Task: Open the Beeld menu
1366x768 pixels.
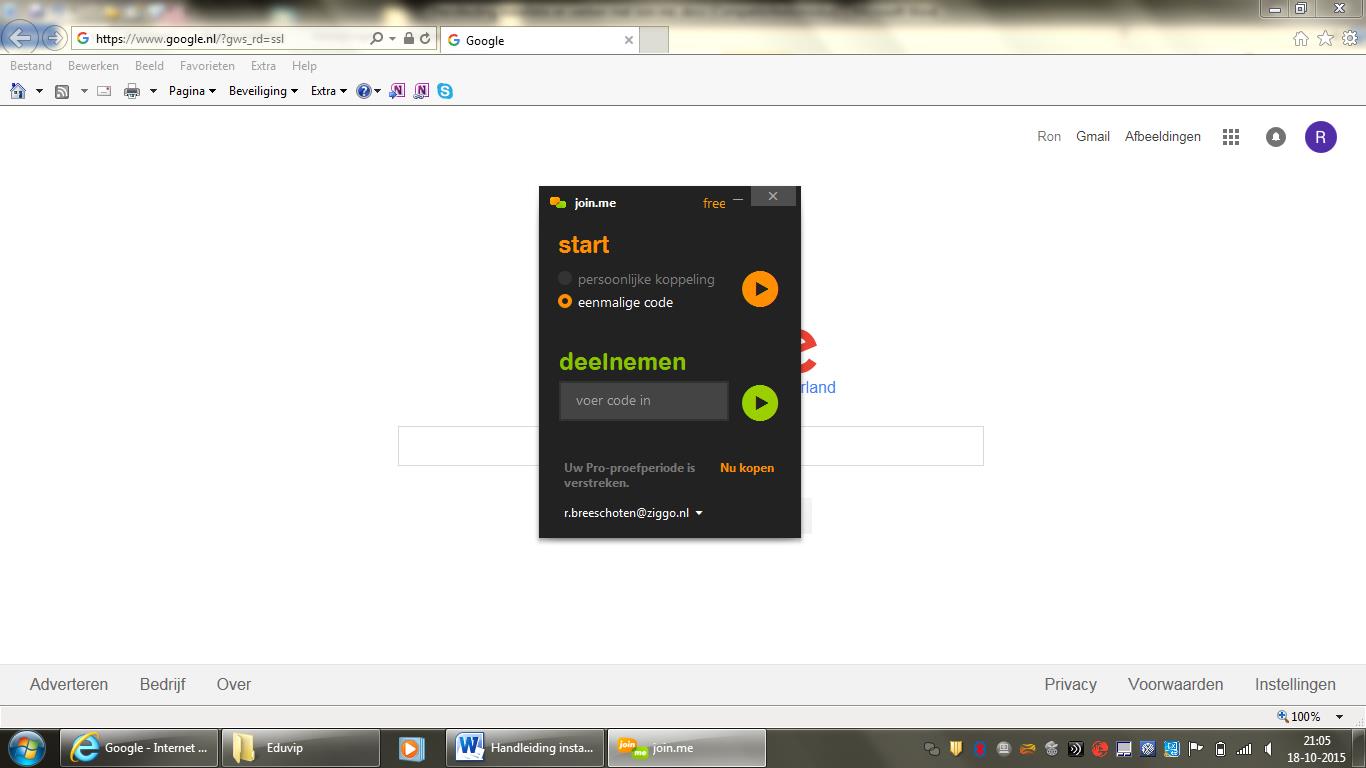Action: (149, 66)
